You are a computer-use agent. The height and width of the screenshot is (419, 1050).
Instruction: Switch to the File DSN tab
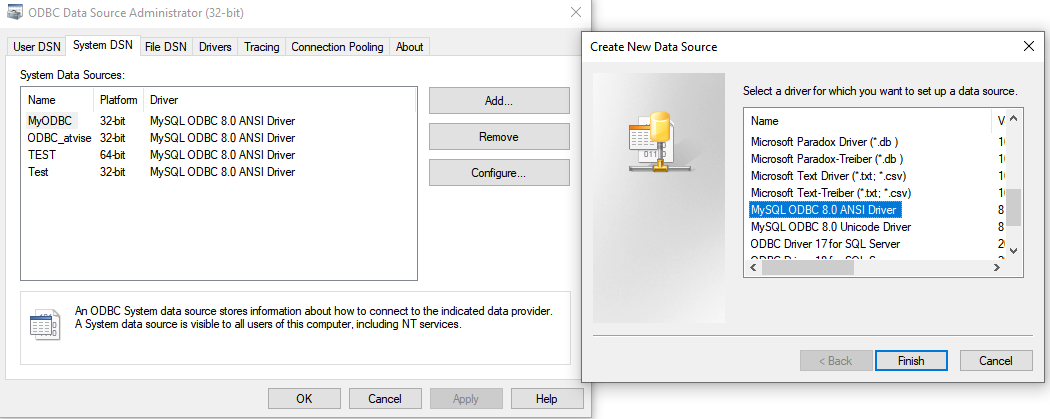click(x=165, y=47)
